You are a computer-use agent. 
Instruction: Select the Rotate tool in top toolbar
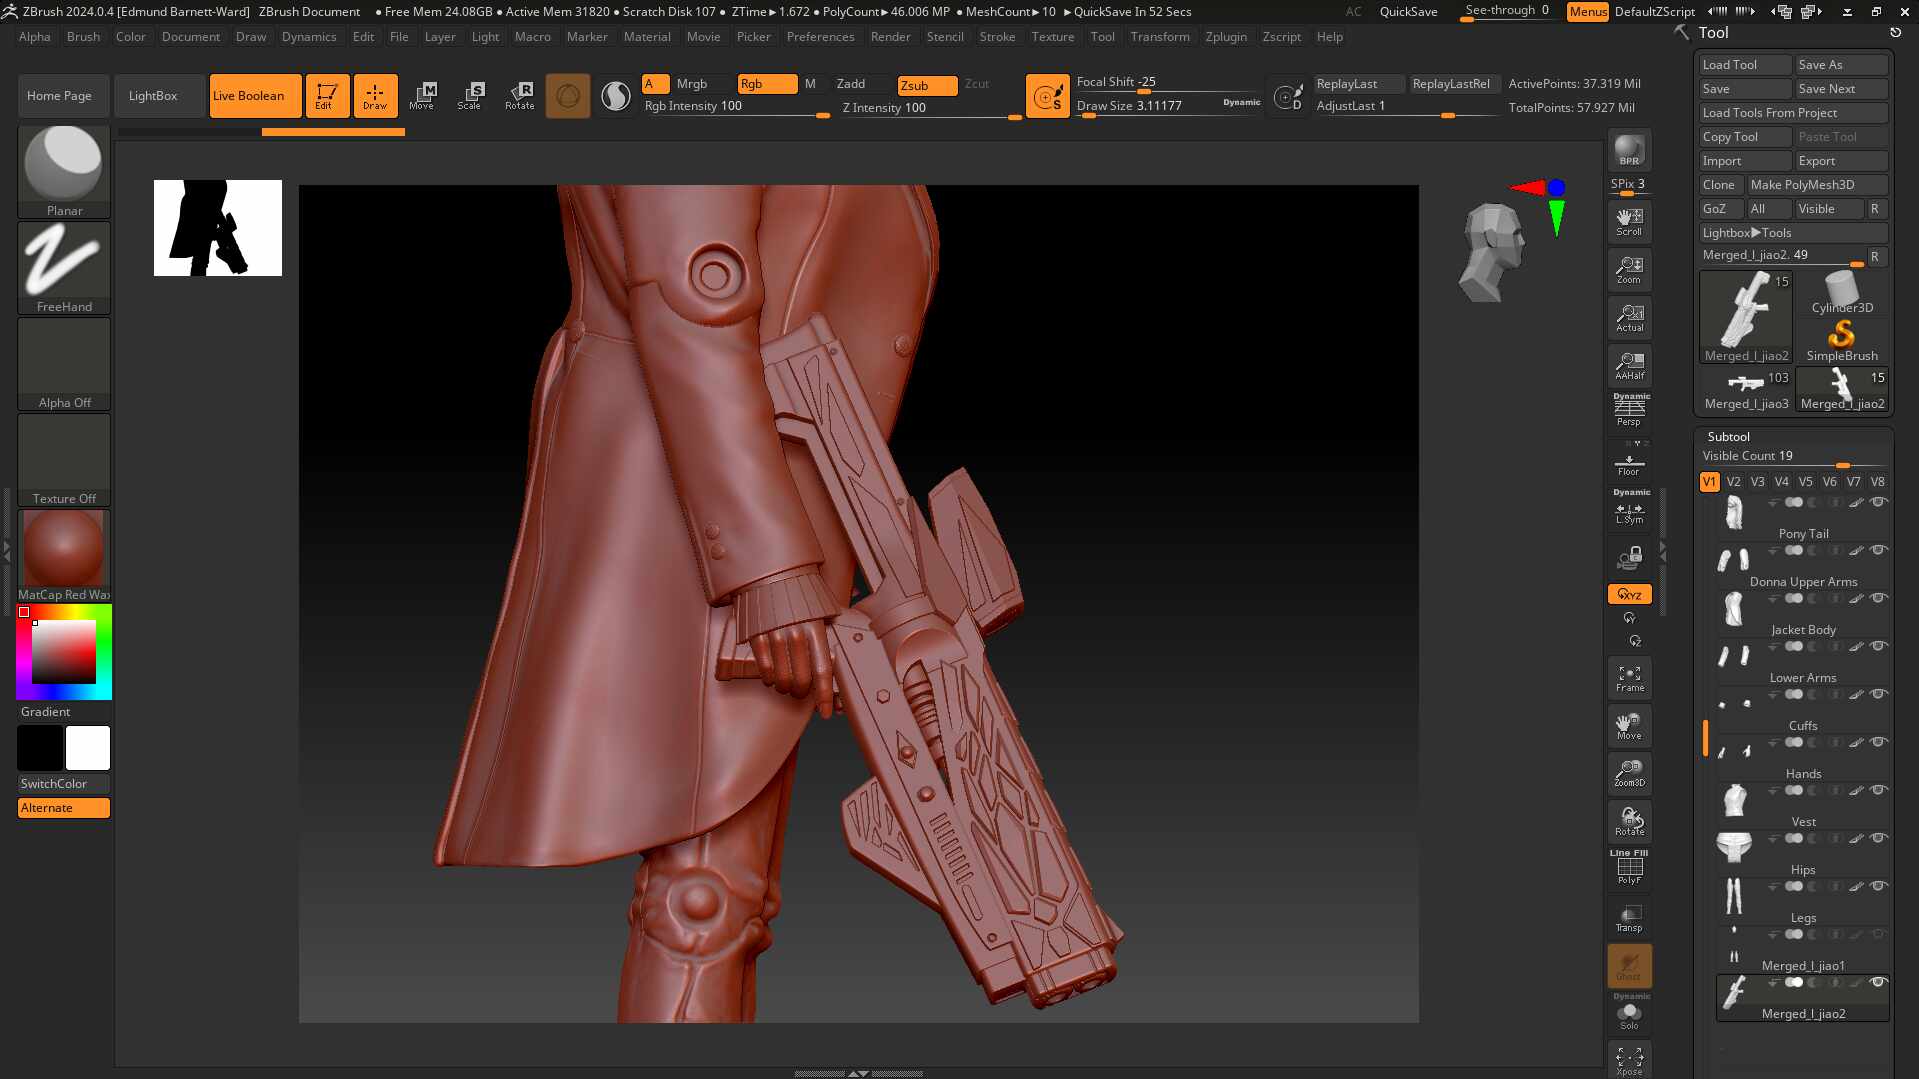point(519,95)
